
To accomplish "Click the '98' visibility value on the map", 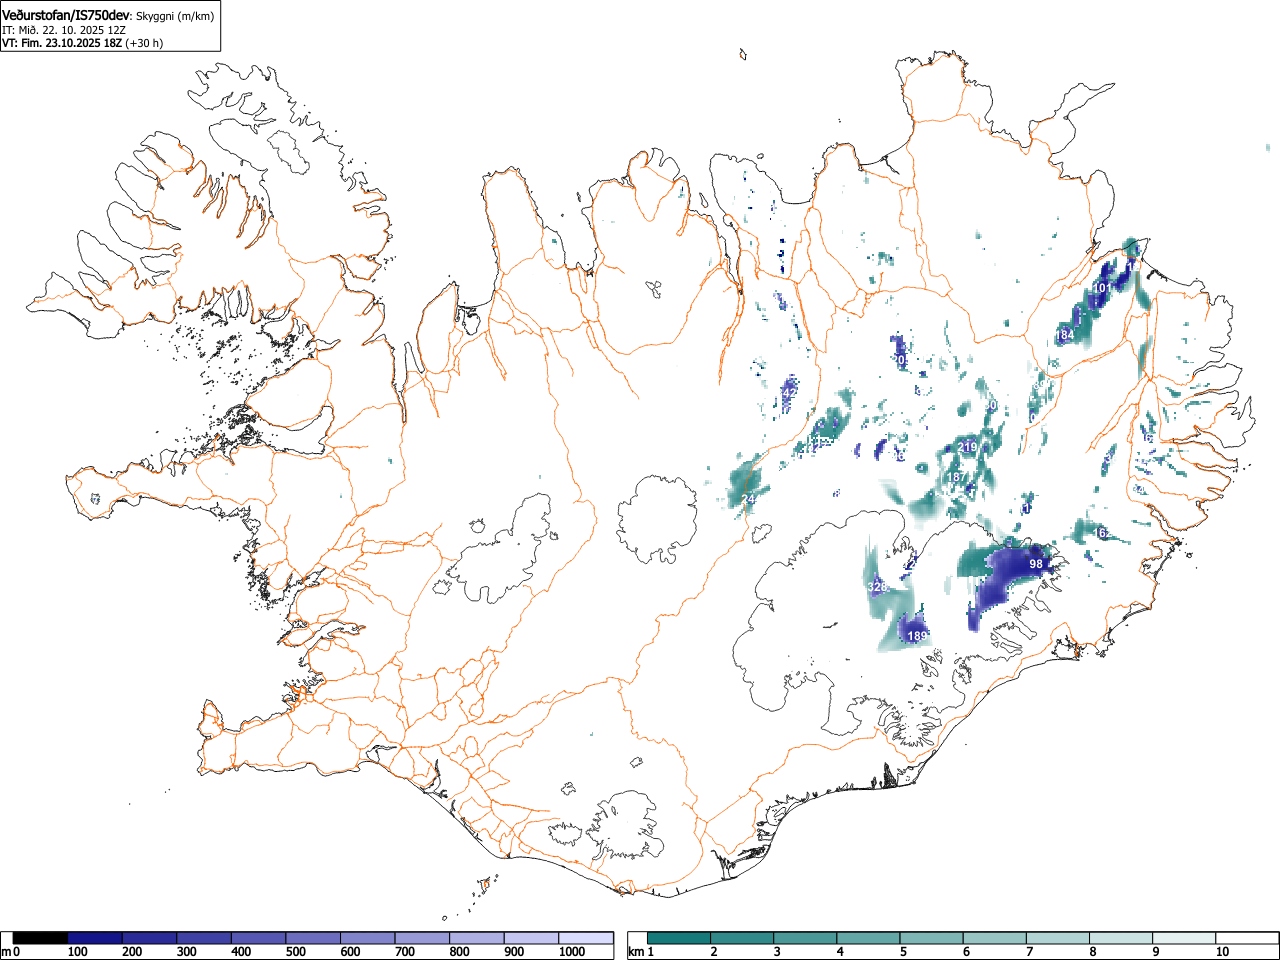I will pos(1036,564).
